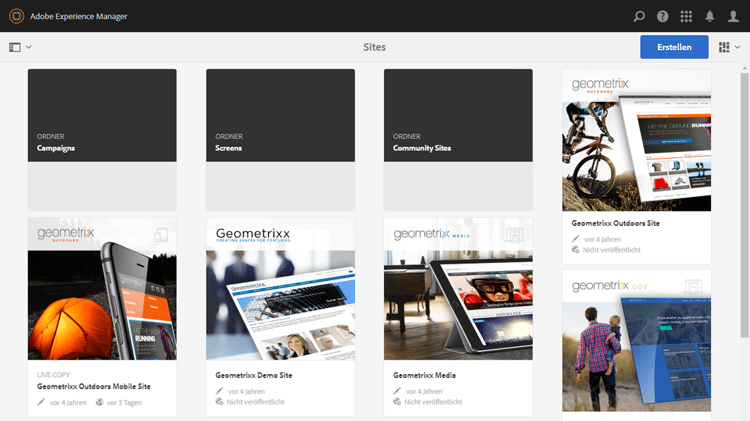The width and height of the screenshot is (750, 421).
Task: Click pencil modified icon on Outdoors Mobile Site
Action: pos(41,402)
